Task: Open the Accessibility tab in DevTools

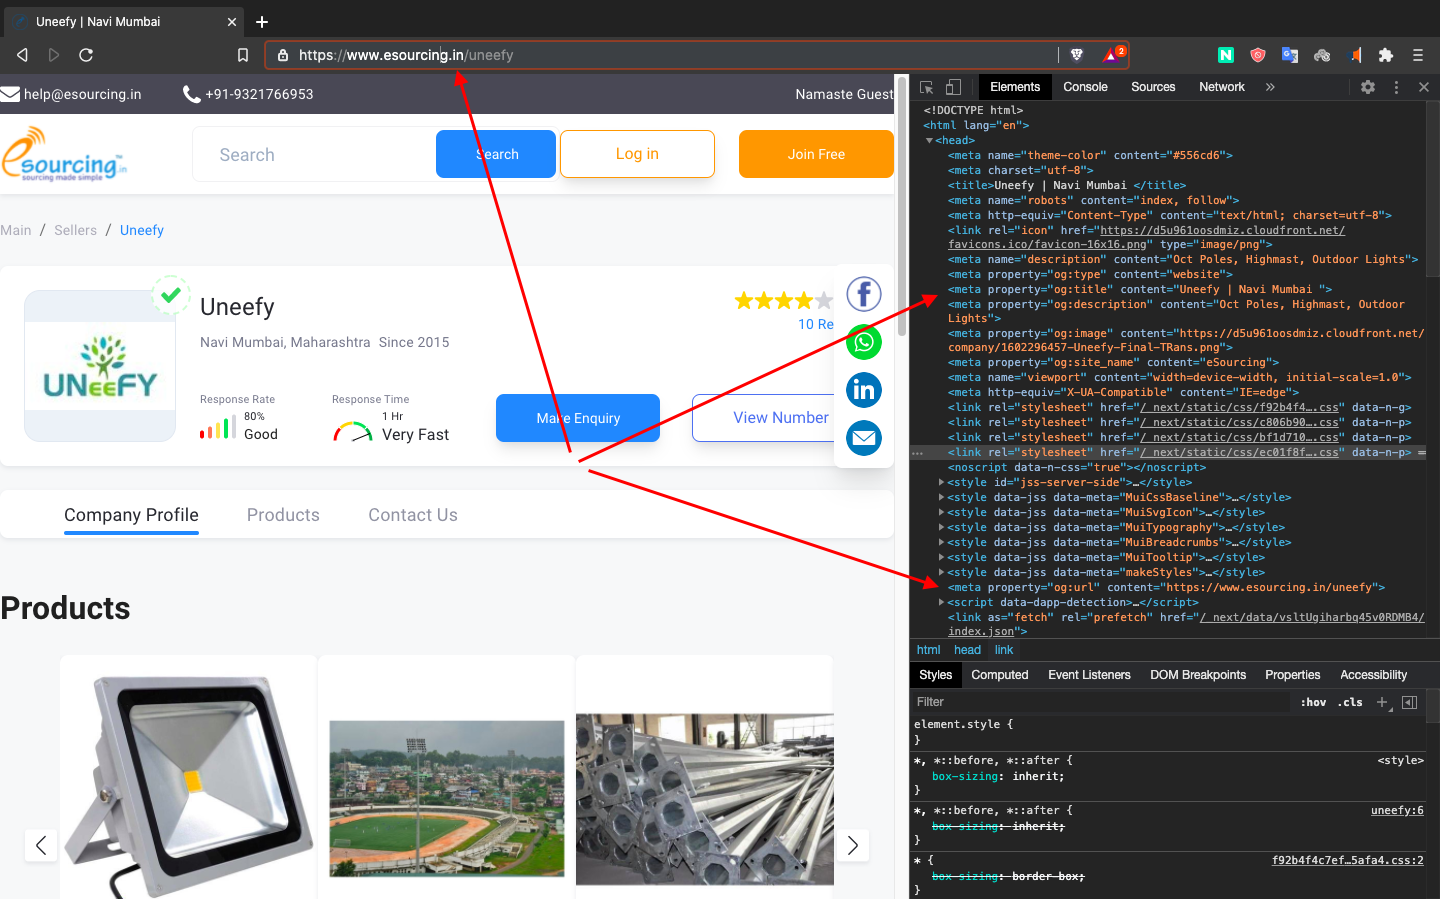Action: coord(1373,675)
